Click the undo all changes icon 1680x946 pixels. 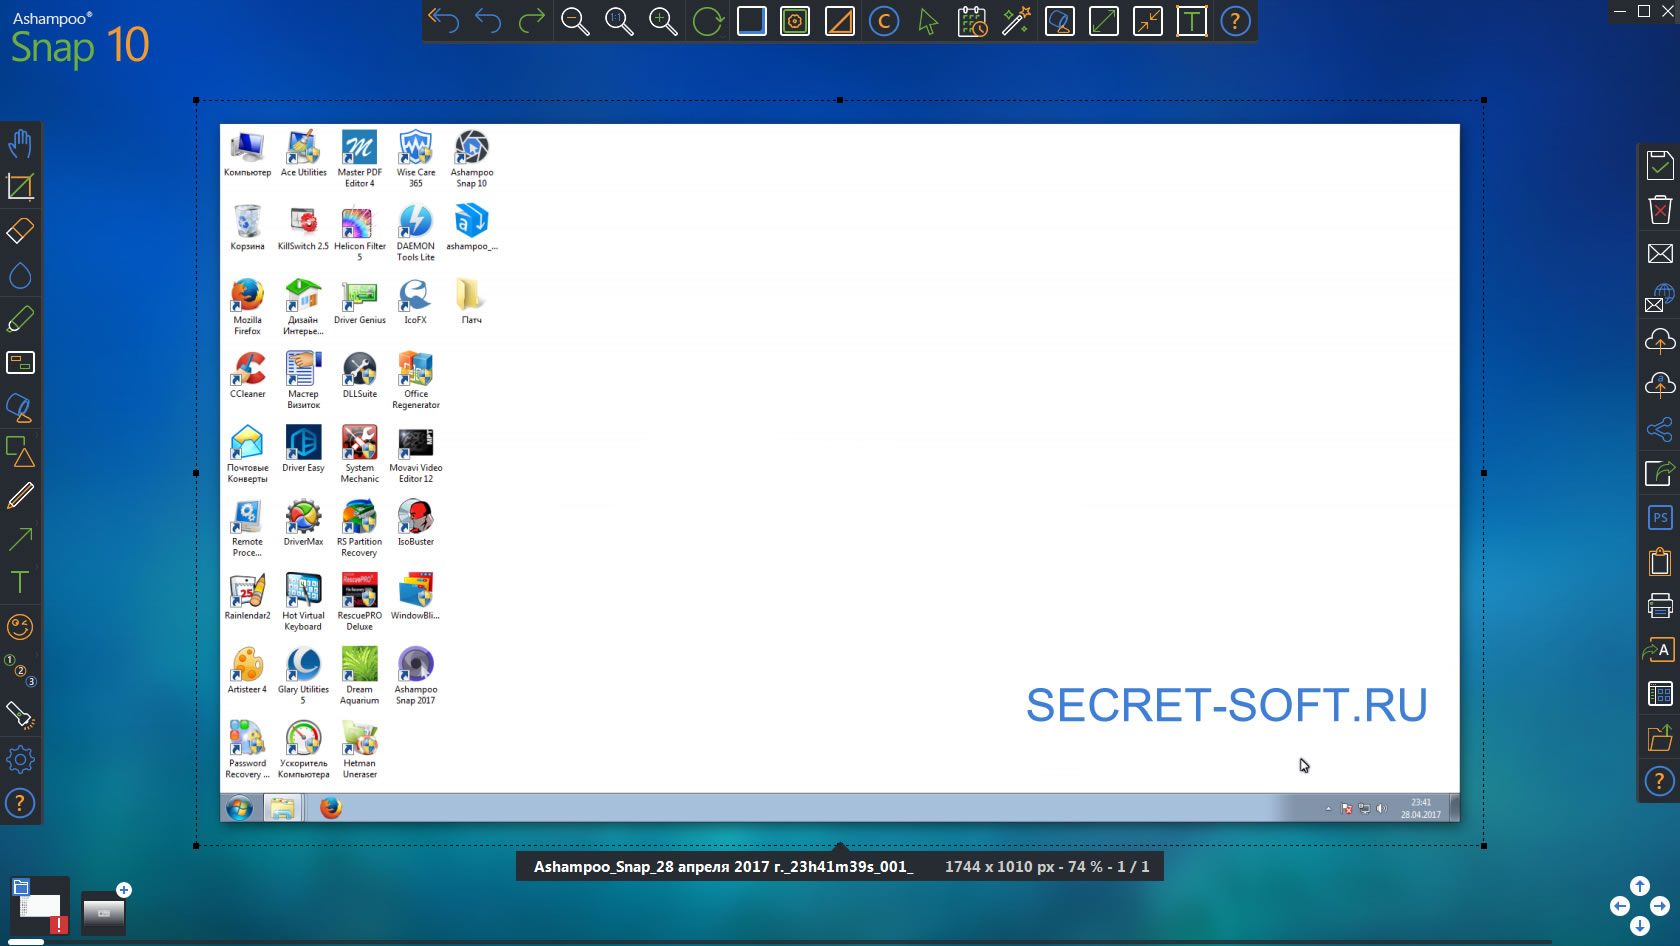(x=443, y=21)
